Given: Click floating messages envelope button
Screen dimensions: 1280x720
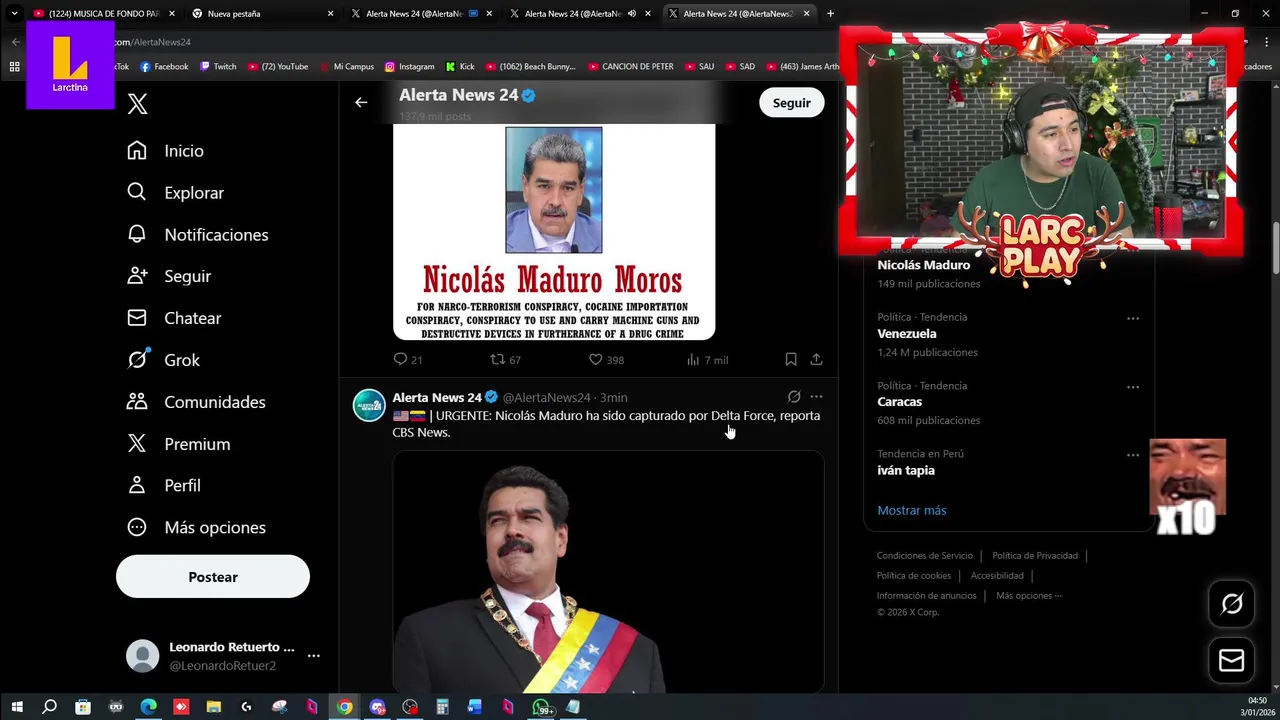Looking at the screenshot, I should pyautogui.click(x=1232, y=660).
